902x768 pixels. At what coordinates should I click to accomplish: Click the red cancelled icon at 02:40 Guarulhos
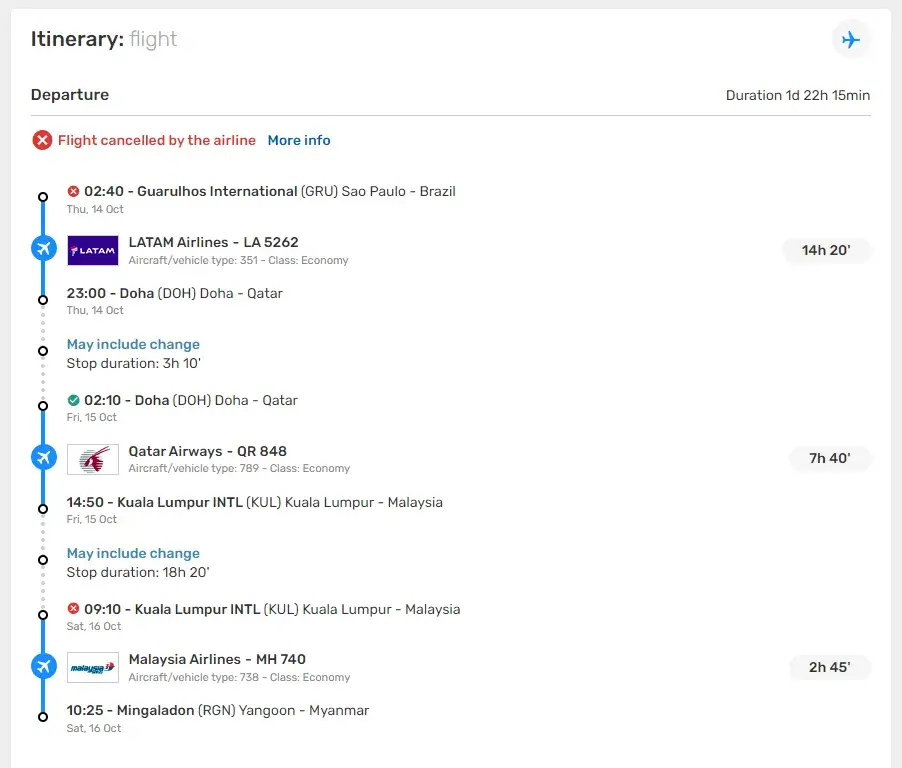pos(73,192)
